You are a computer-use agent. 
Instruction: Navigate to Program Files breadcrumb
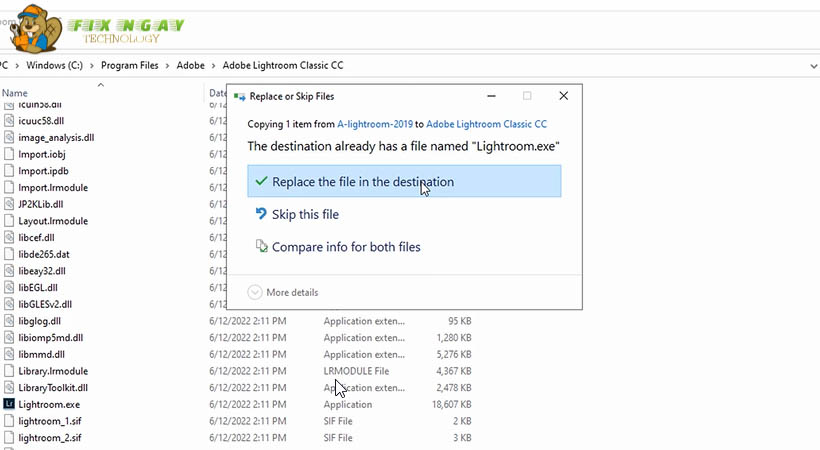pos(129,65)
